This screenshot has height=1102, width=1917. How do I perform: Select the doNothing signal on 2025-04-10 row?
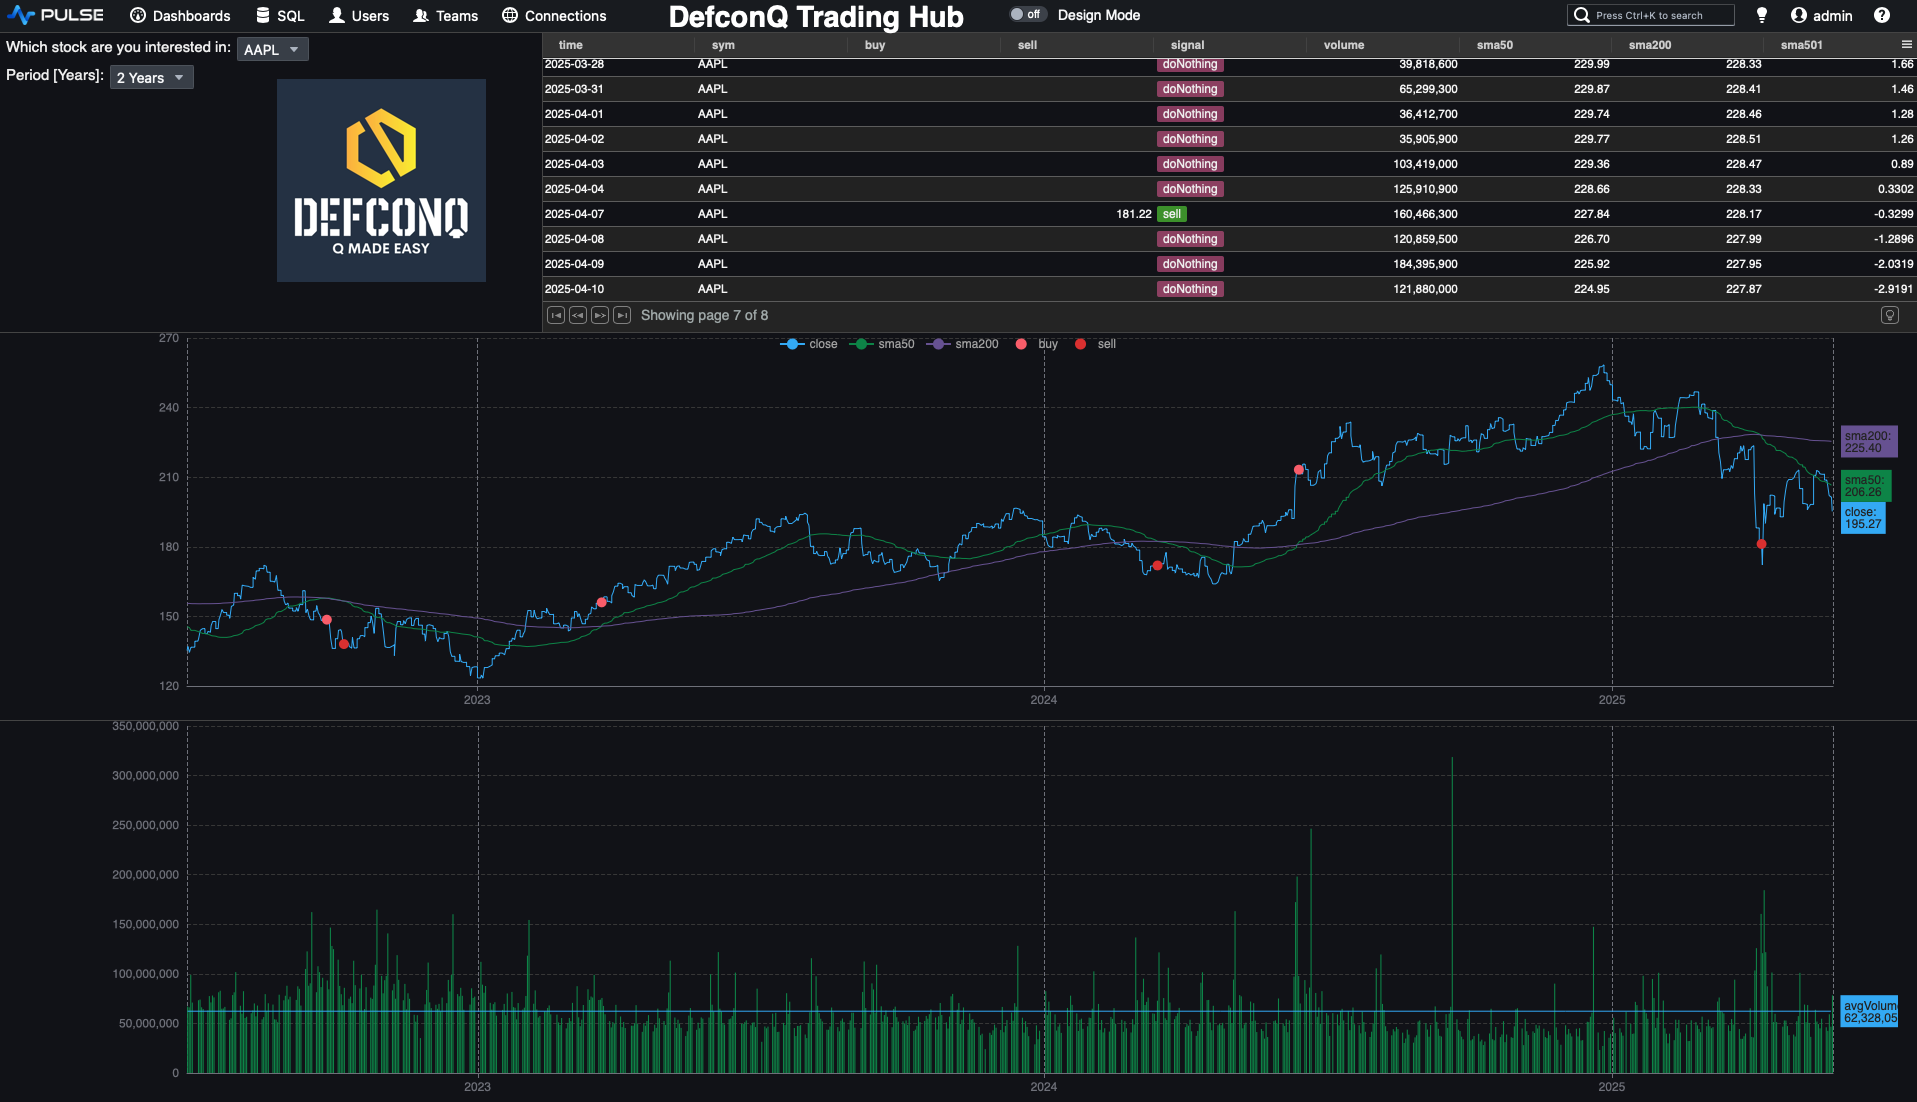coord(1190,289)
